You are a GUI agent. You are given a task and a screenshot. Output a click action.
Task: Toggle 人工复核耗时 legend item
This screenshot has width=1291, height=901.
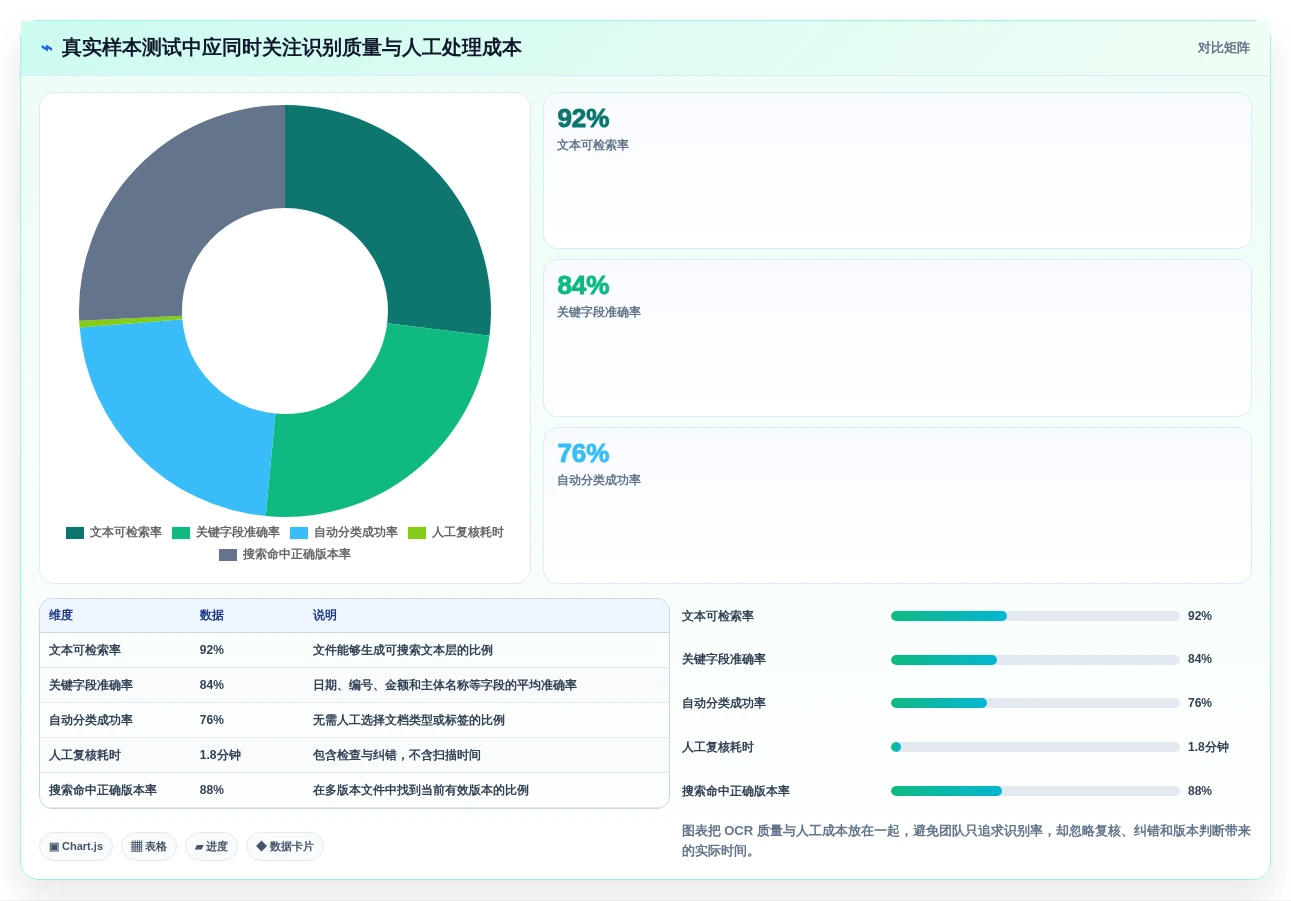(456, 533)
